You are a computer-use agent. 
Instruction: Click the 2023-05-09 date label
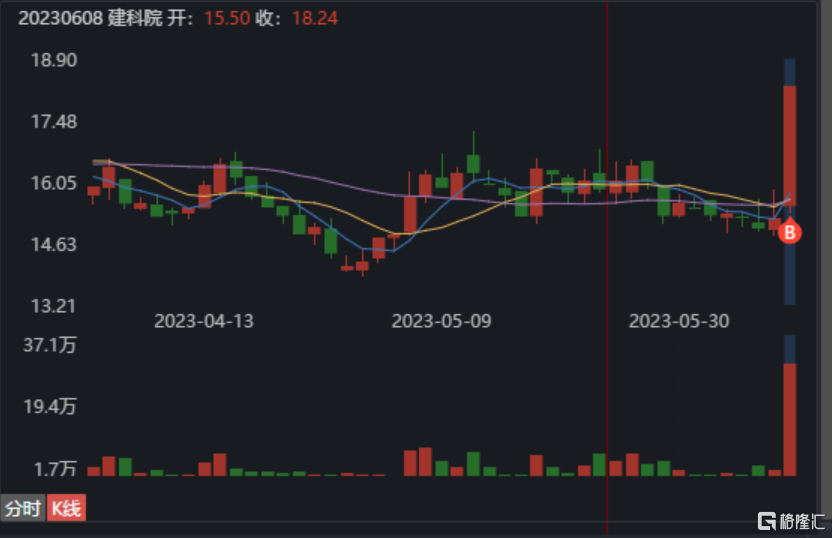(441, 321)
